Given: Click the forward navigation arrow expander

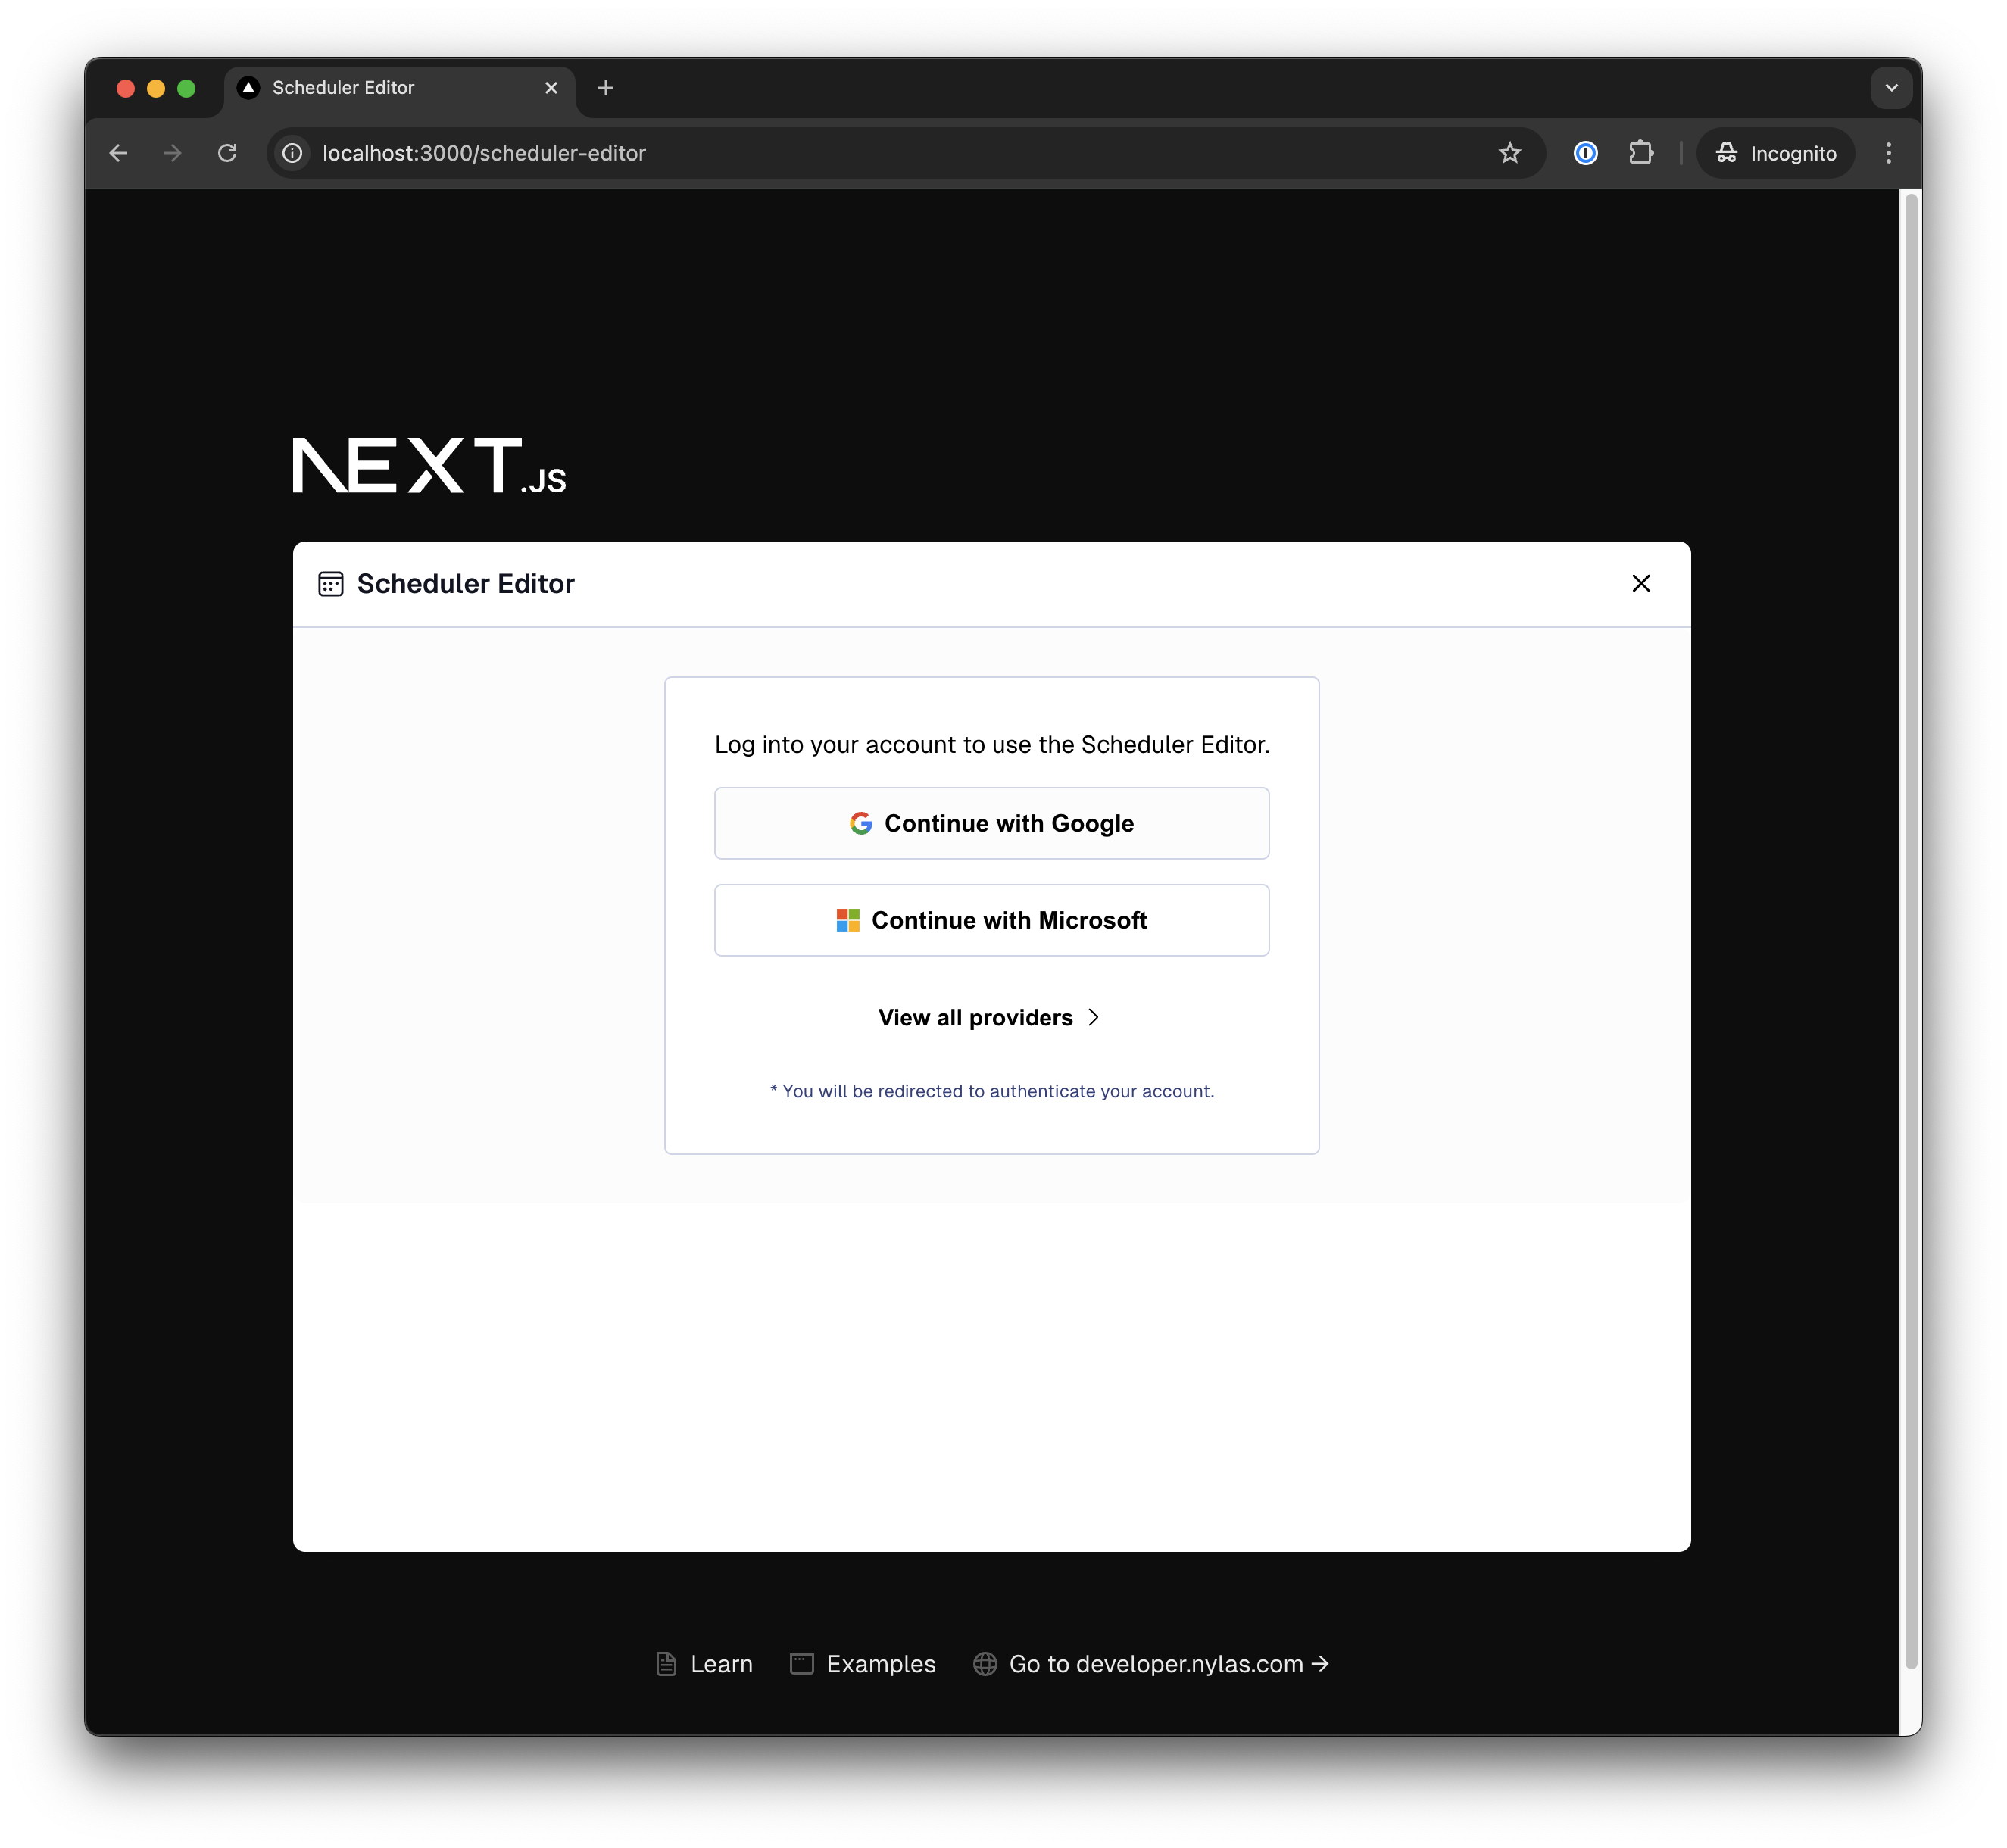Looking at the screenshot, I should 171,152.
